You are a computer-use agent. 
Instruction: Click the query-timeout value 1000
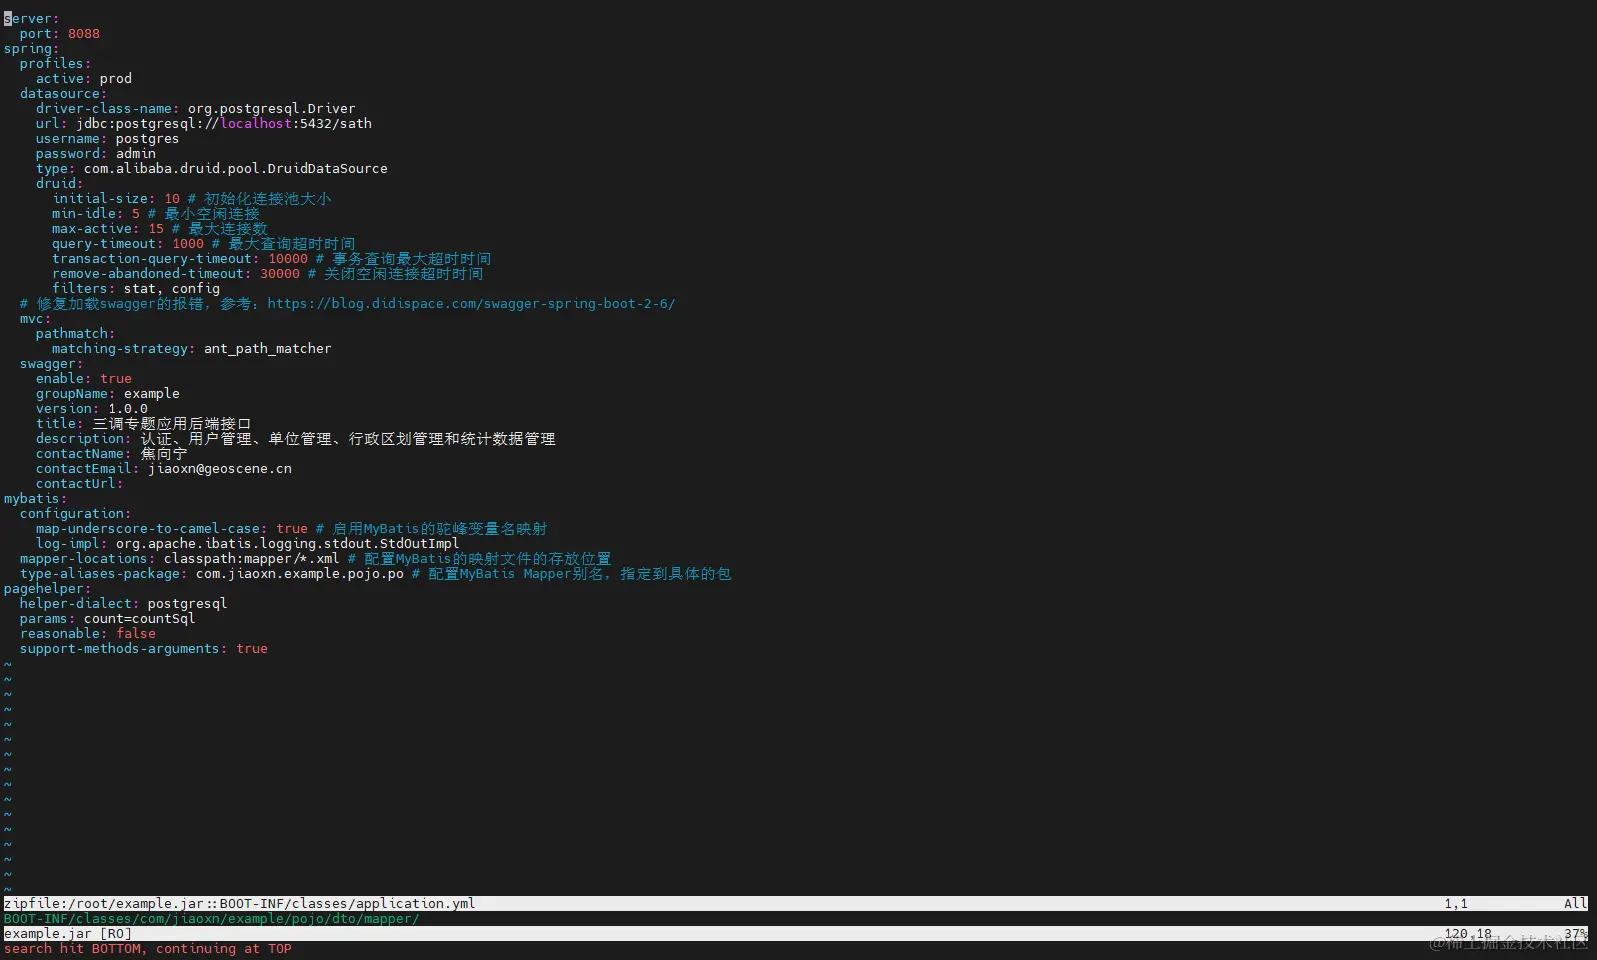click(188, 244)
